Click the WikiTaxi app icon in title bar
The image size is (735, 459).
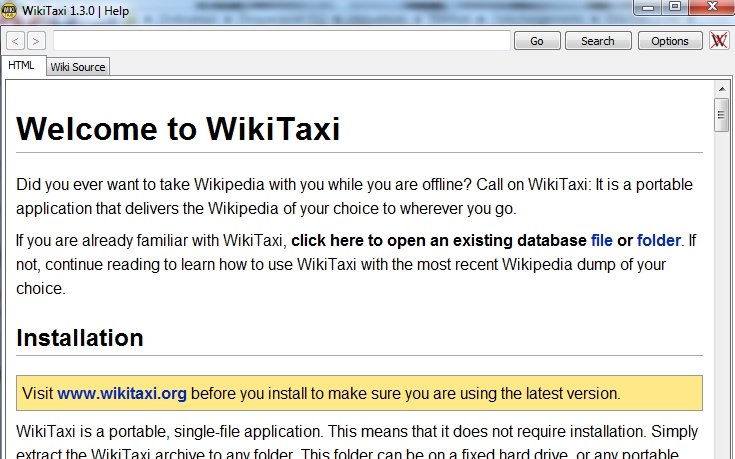tap(8, 10)
